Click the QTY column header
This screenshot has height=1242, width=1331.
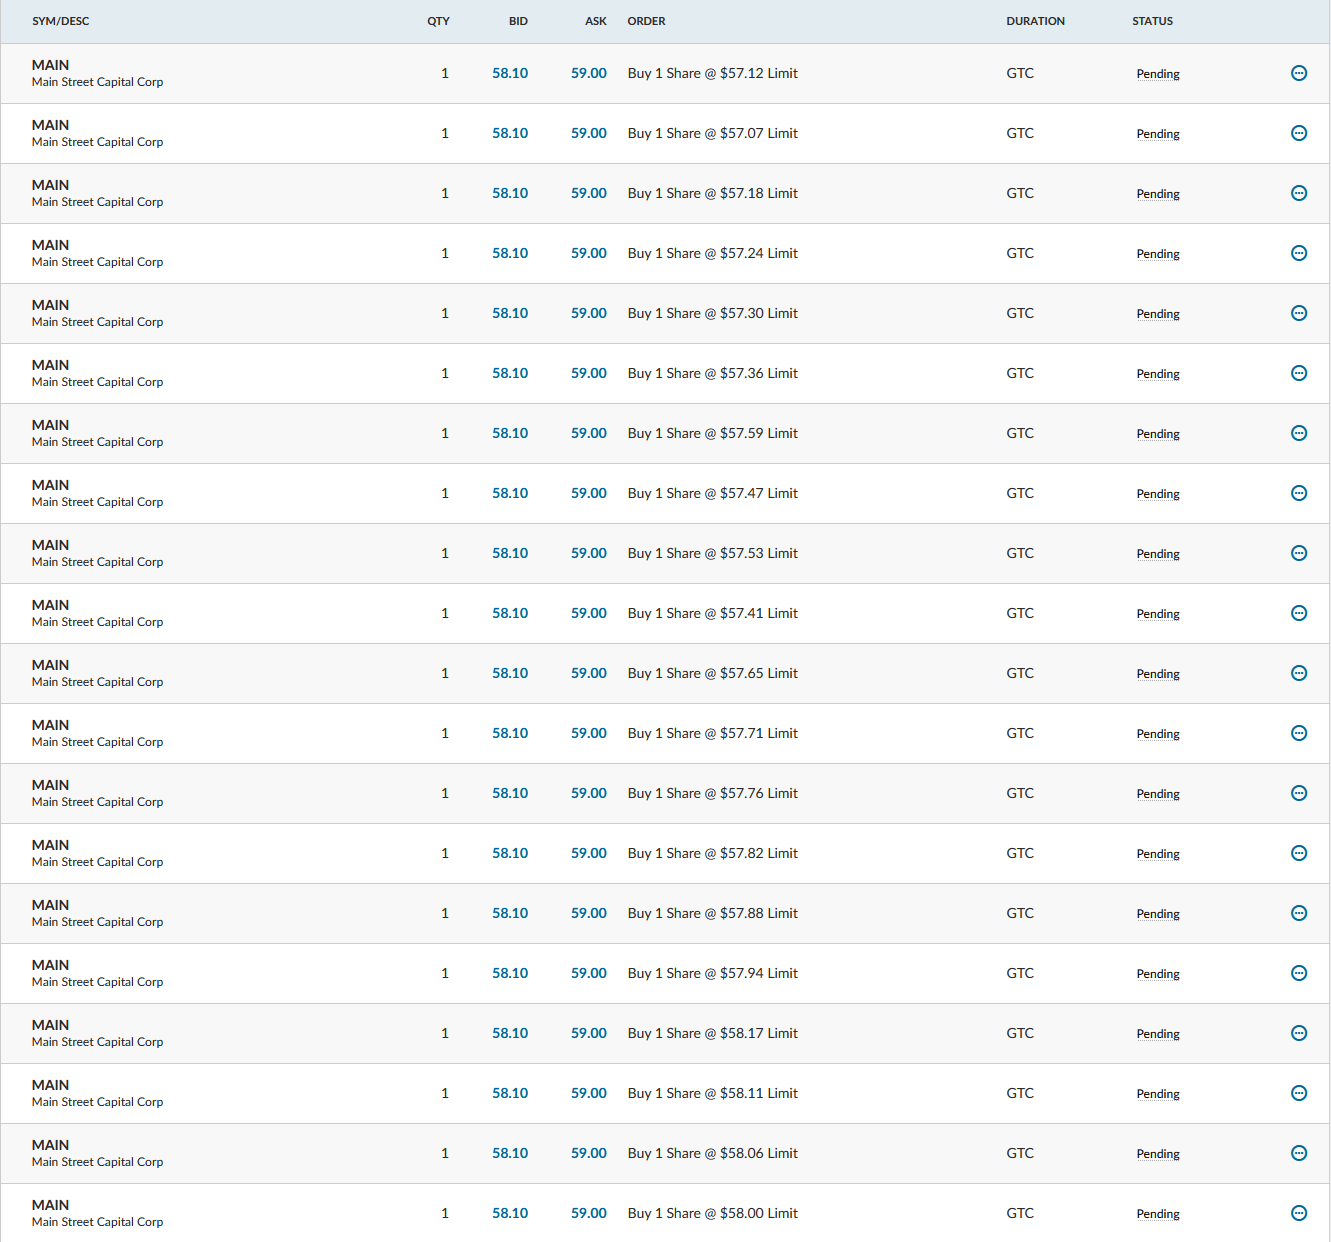(438, 21)
